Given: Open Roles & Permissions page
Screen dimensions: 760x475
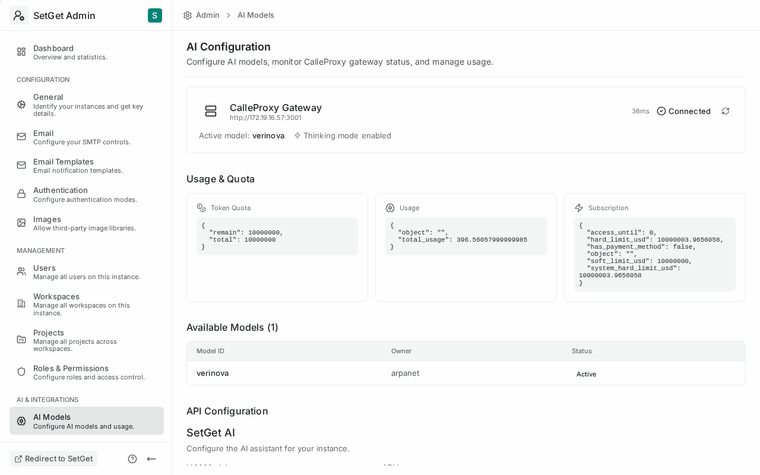Looking at the screenshot, I should tap(86, 372).
